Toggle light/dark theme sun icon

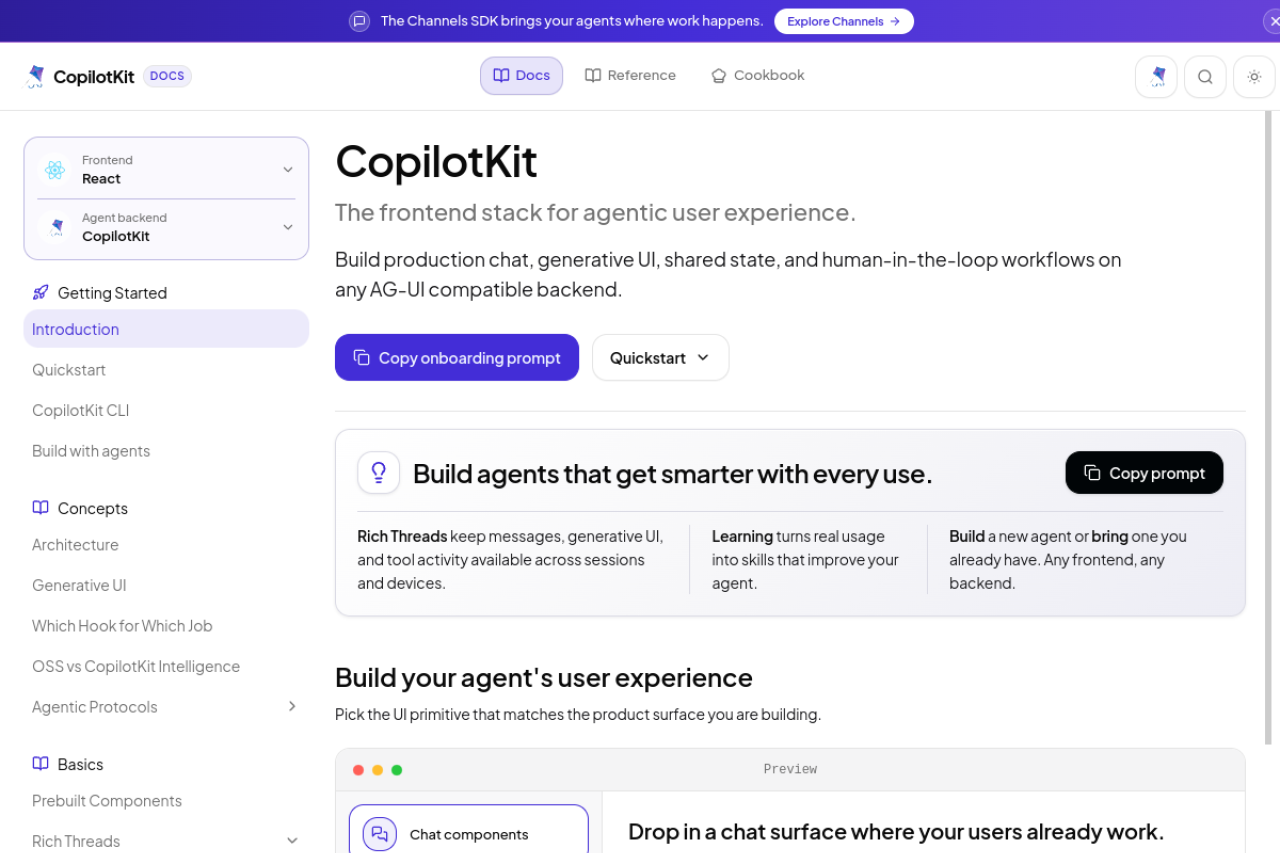1254,77
